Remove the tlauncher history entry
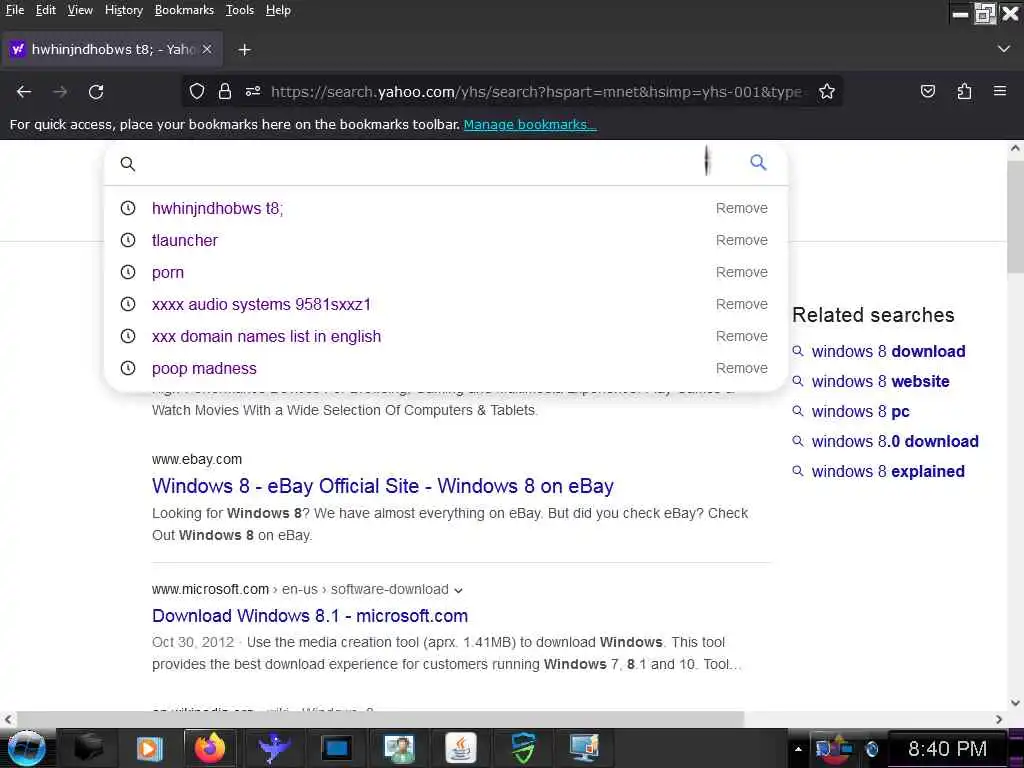 pos(741,240)
